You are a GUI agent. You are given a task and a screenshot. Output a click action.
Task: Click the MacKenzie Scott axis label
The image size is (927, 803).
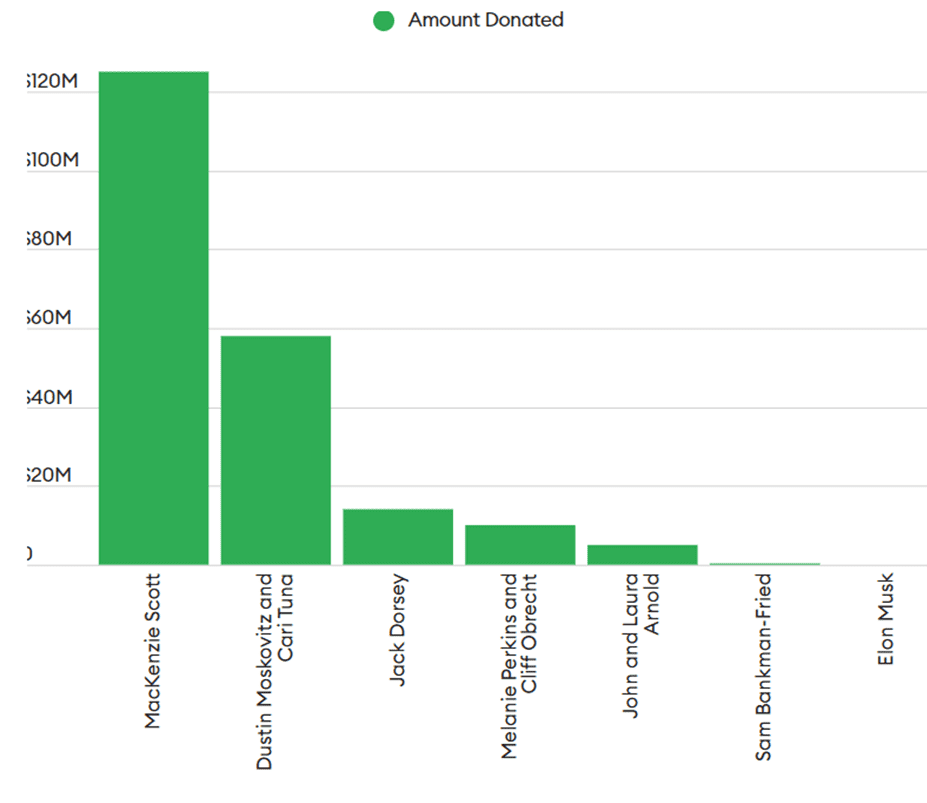pos(153,651)
